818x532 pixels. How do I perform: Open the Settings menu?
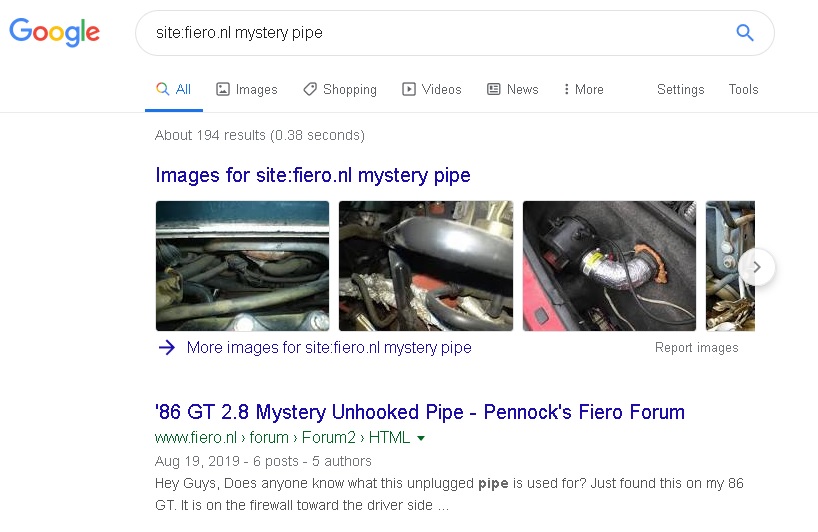pos(680,89)
